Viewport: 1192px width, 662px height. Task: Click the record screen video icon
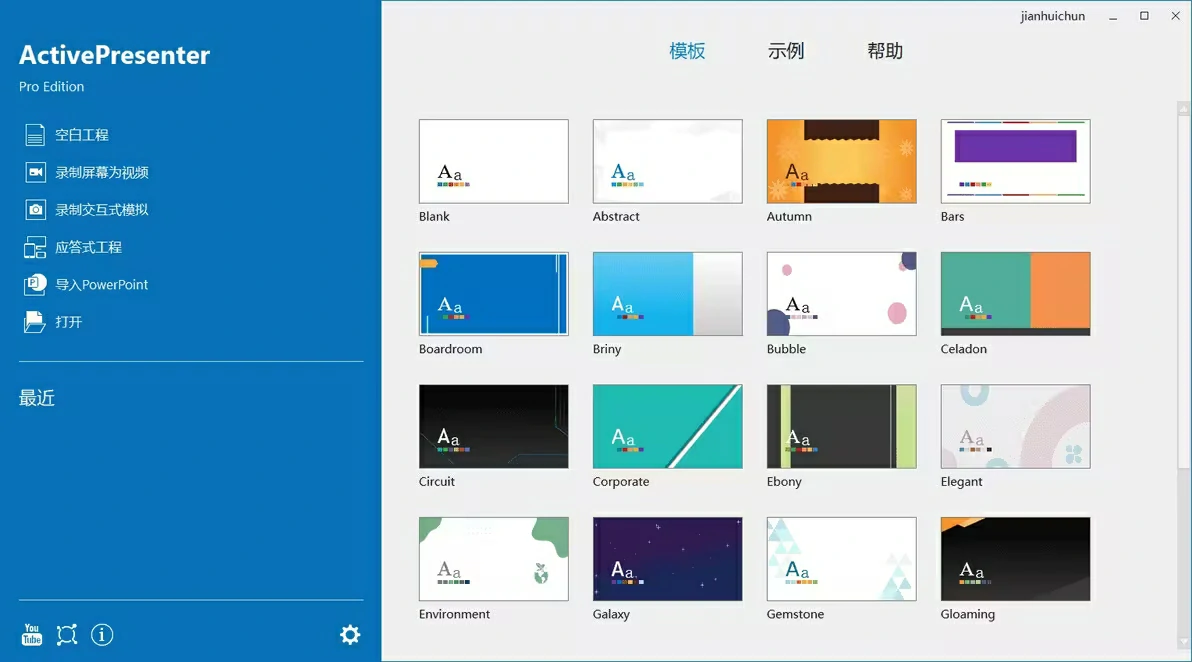point(35,172)
